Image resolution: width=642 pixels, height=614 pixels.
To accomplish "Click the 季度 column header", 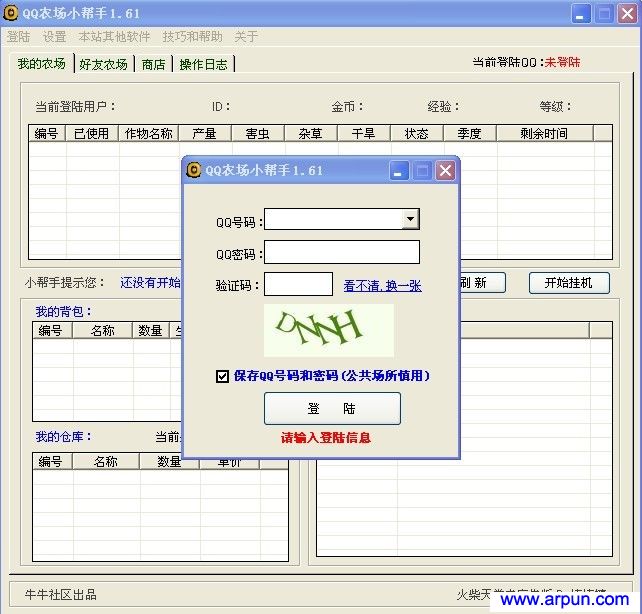I will click(470, 133).
